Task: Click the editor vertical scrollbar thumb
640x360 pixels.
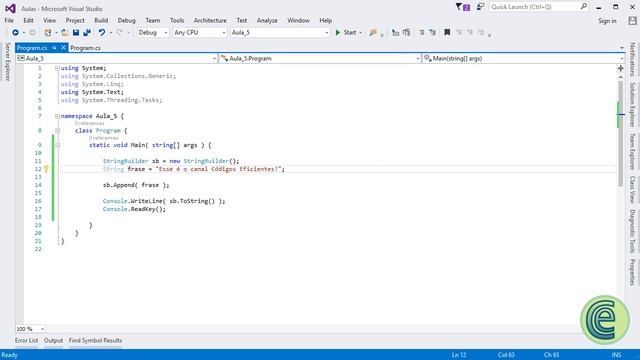Action: click(x=620, y=133)
